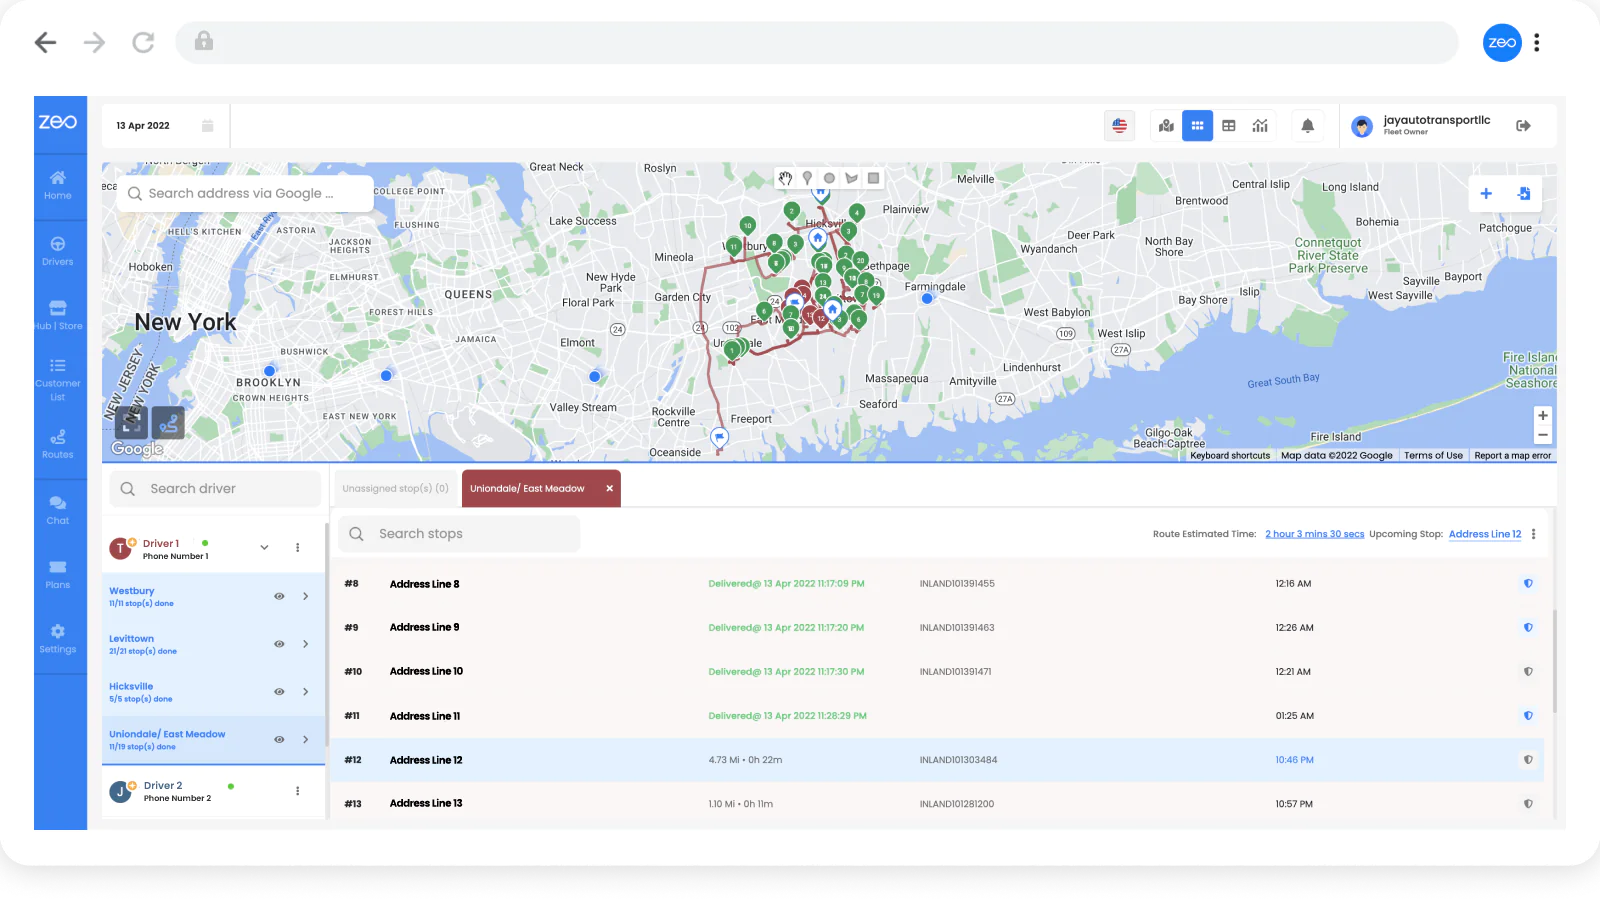The width and height of the screenshot is (1600, 900).
Task: Toggle shield icon for Address Line 9
Action: (1528, 628)
